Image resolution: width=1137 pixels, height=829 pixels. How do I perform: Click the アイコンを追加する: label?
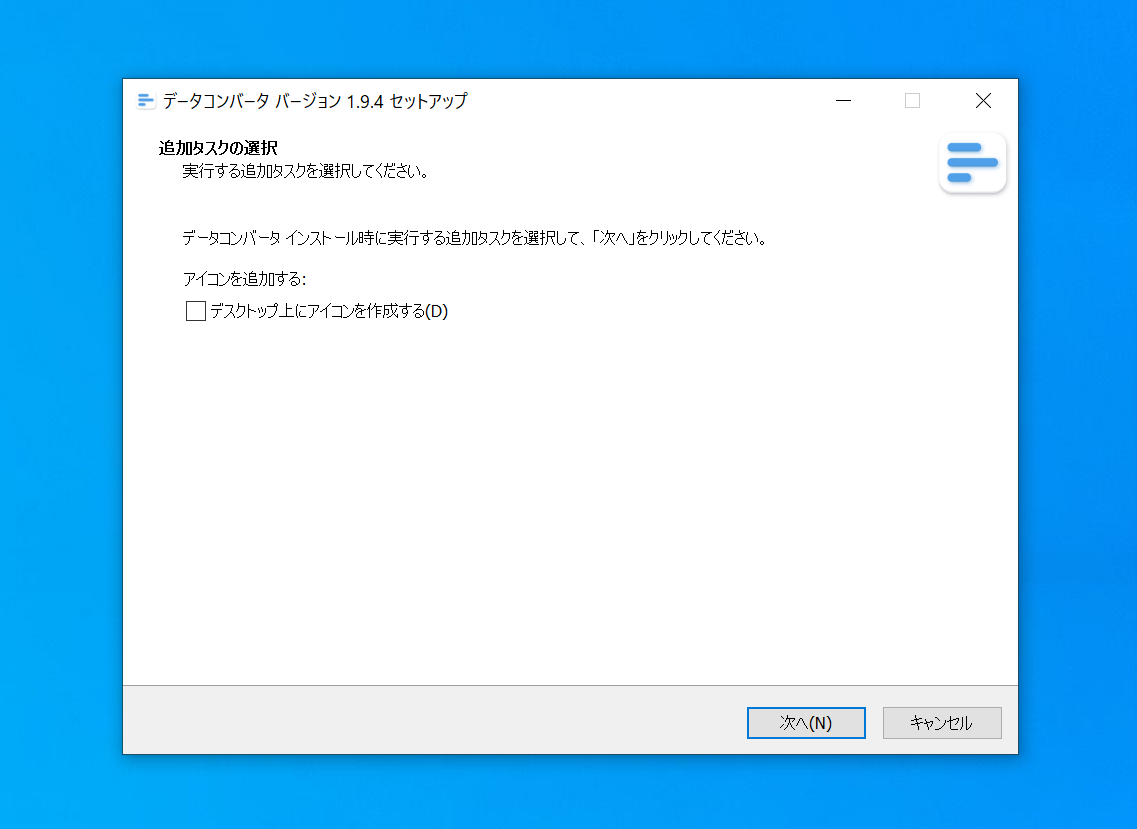[244, 279]
